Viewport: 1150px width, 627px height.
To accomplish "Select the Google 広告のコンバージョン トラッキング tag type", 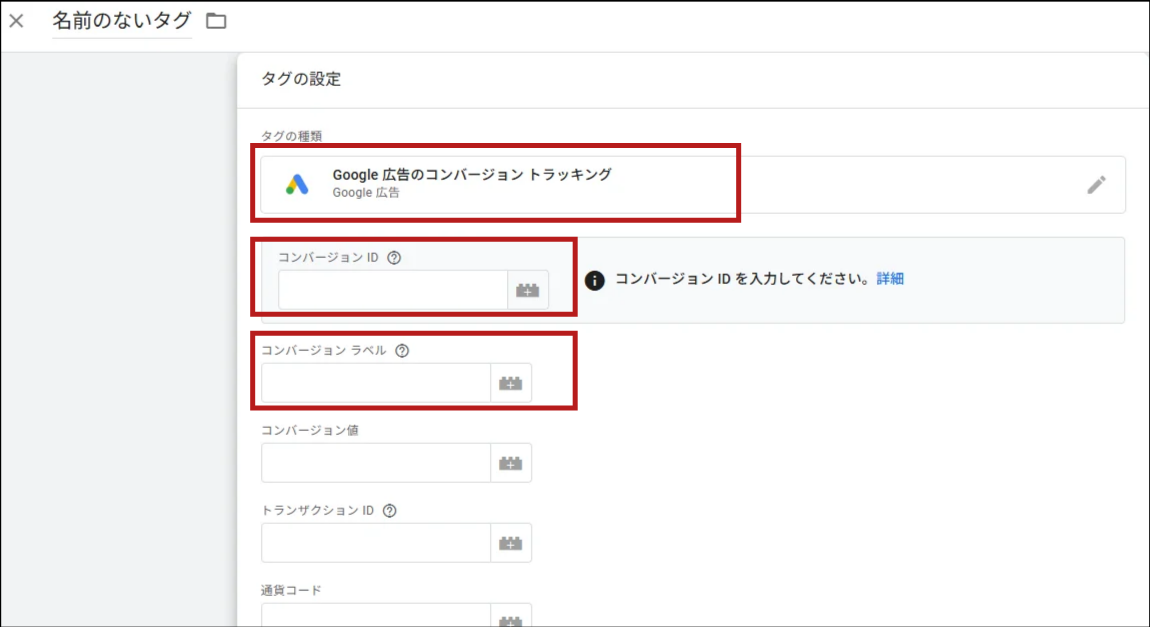I will 692,185.
